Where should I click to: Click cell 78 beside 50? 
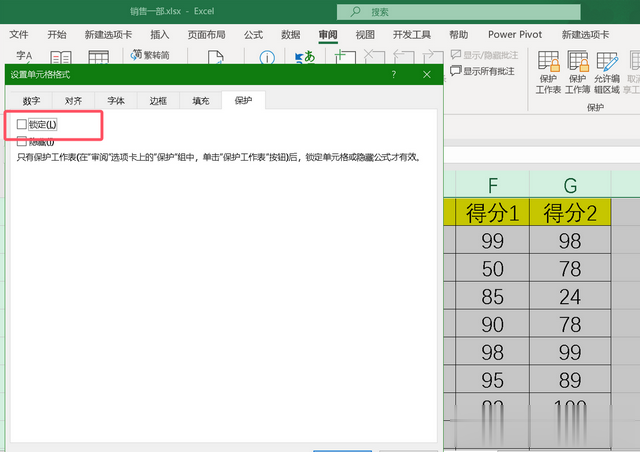[570, 268]
